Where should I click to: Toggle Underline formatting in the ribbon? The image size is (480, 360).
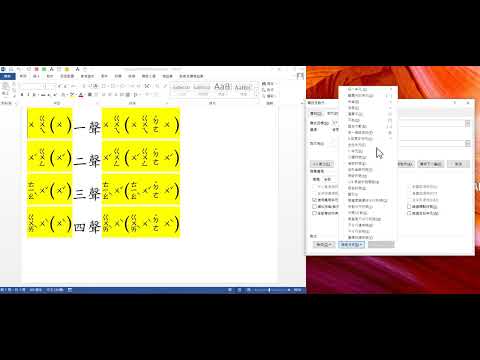point(34,95)
